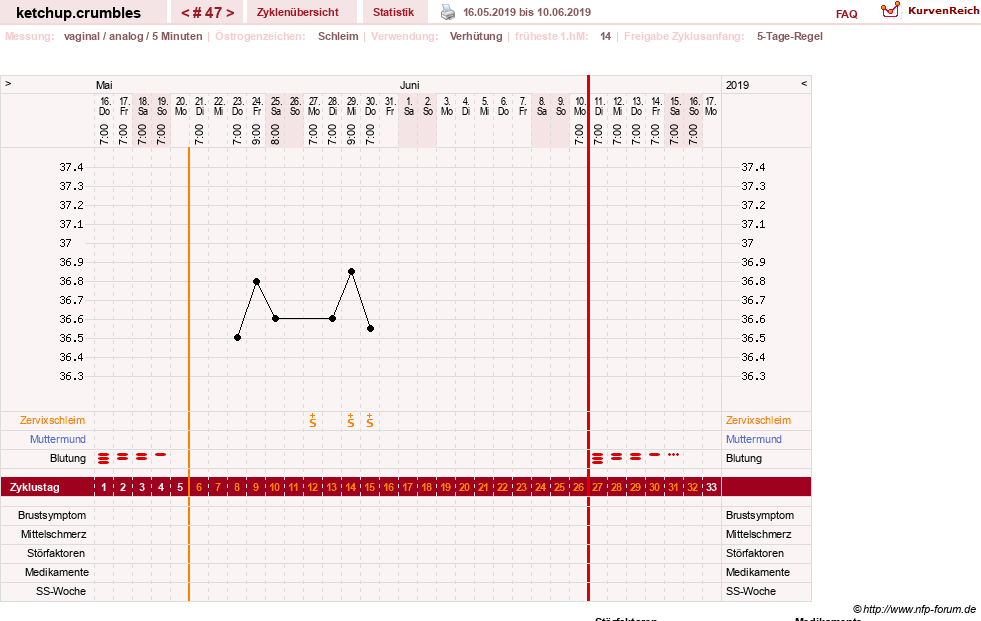The image size is (981, 621).
Task: Click the http://www.nfp-forum.de copyright link
Action: tap(915, 609)
